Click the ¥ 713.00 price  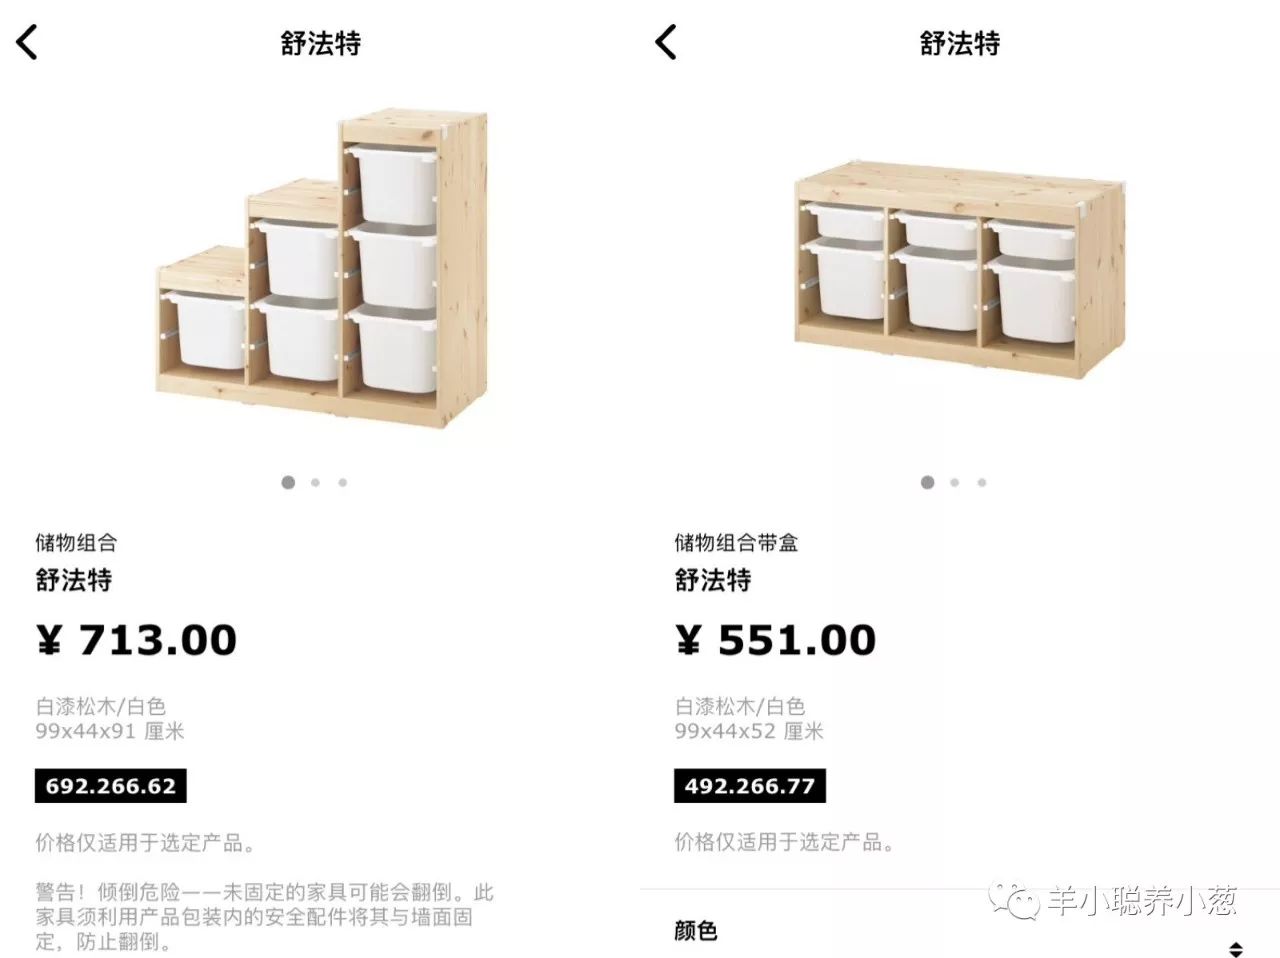tap(136, 640)
